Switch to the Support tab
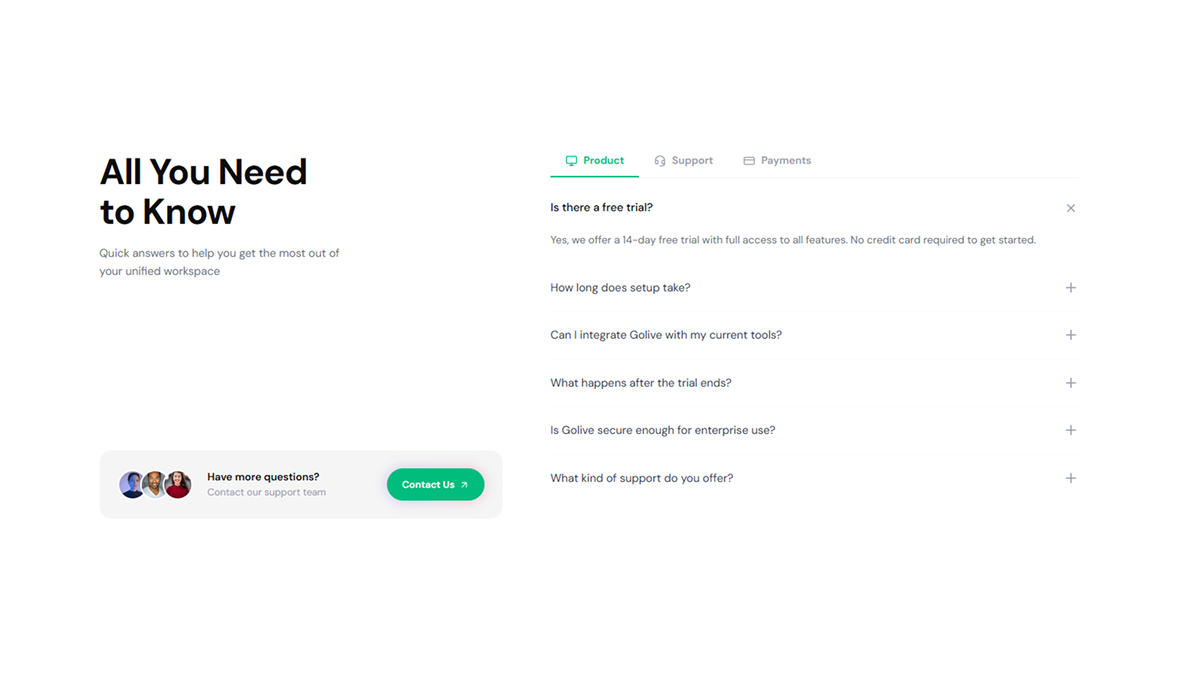The height and width of the screenshot is (675, 1200). pos(684,160)
